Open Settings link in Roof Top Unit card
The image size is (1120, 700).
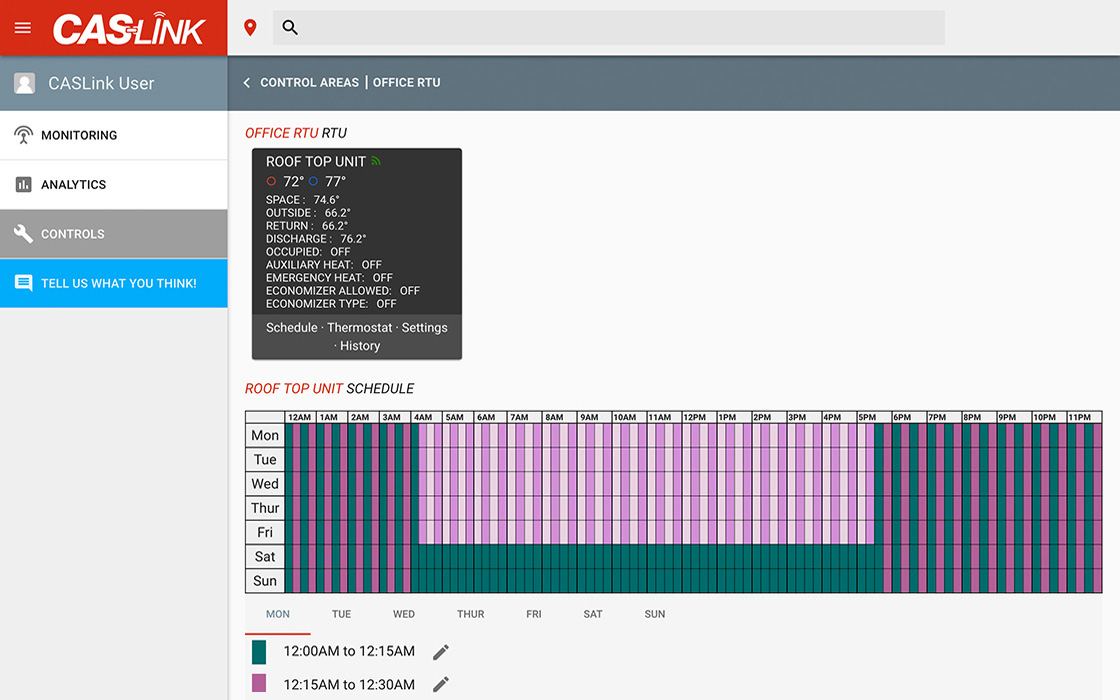[x=424, y=328]
